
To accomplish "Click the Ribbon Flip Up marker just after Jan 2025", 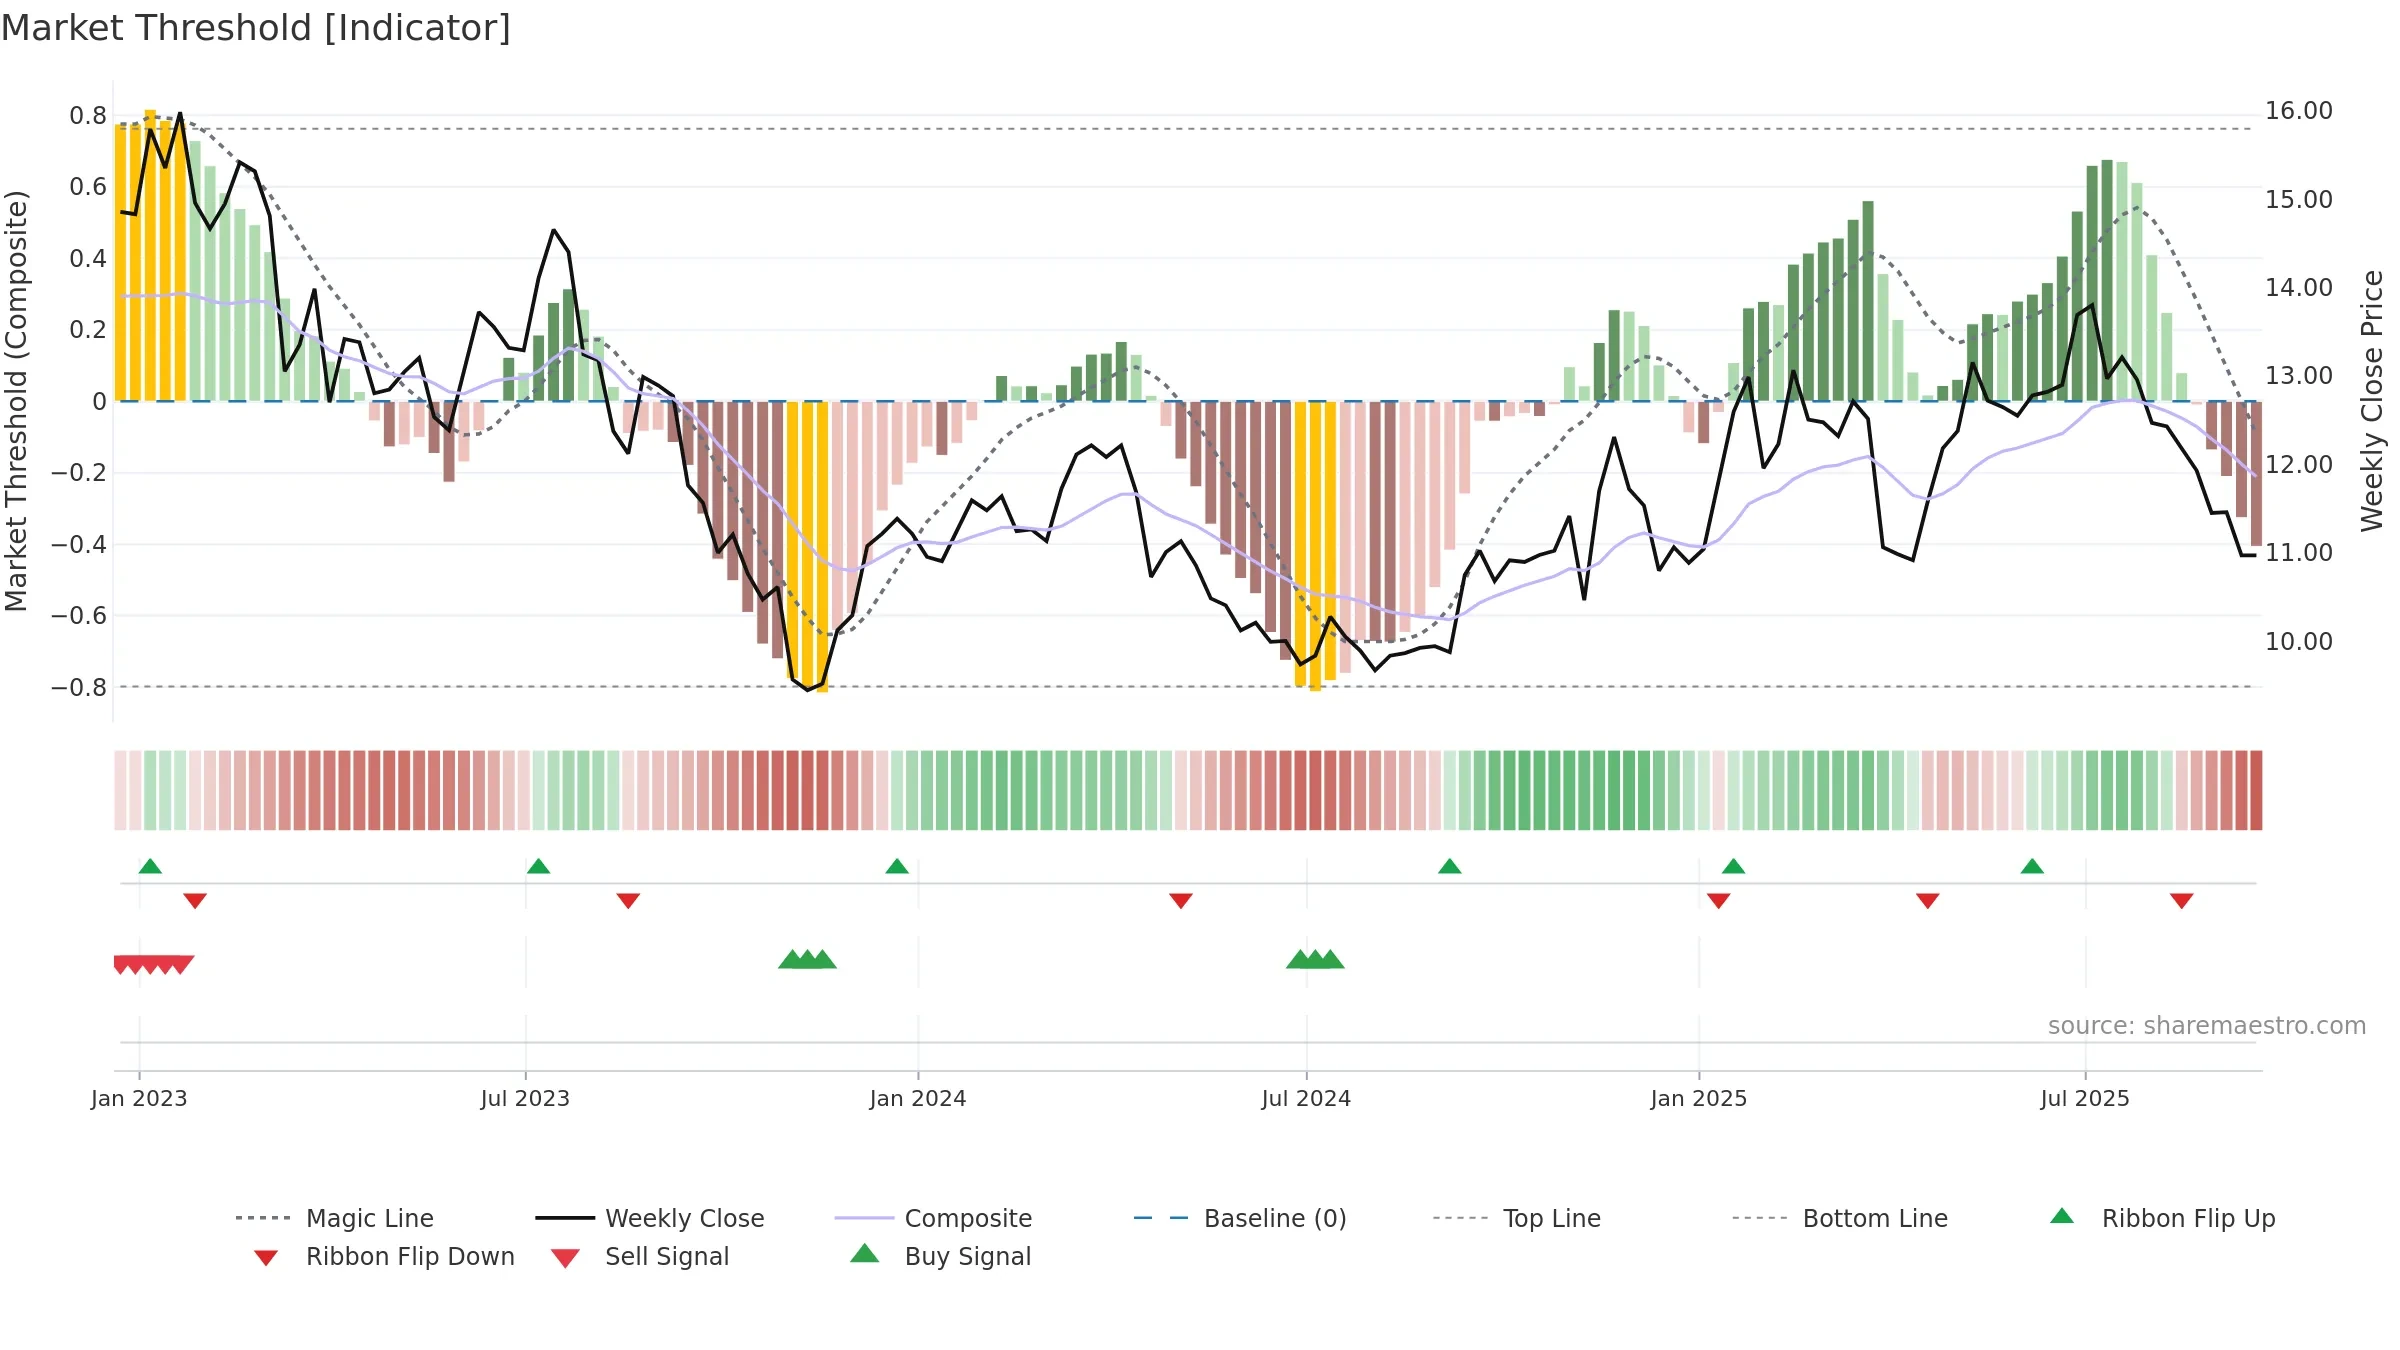I will pyautogui.click(x=1734, y=866).
